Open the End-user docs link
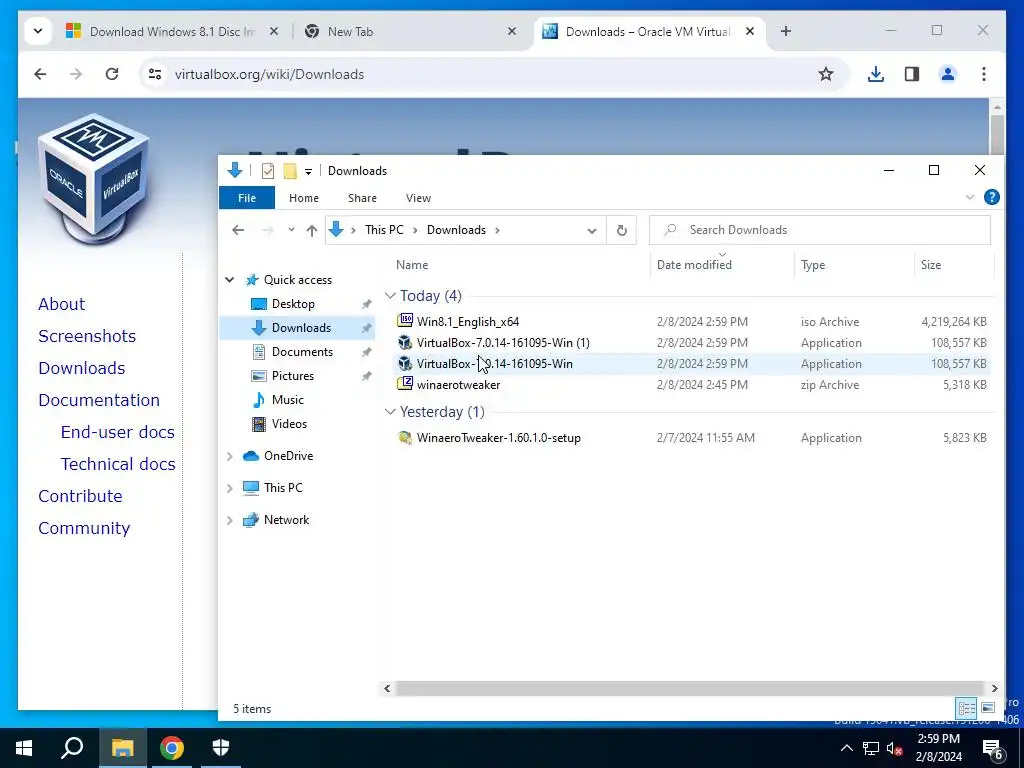The height and width of the screenshot is (768, 1024). click(x=118, y=432)
